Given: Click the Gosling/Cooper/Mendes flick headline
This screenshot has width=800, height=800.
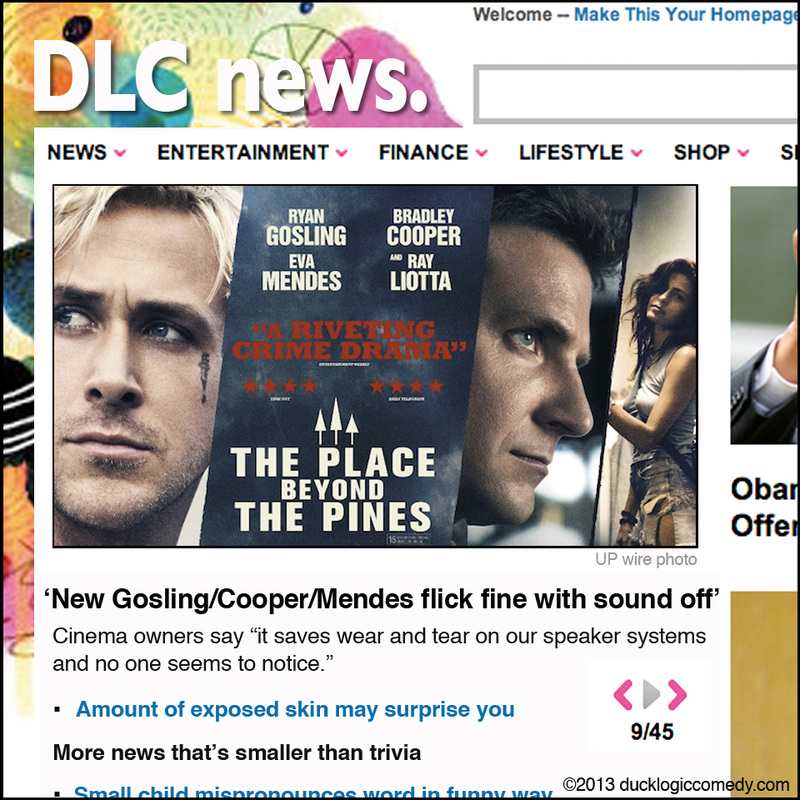Looking at the screenshot, I should tap(382, 599).
